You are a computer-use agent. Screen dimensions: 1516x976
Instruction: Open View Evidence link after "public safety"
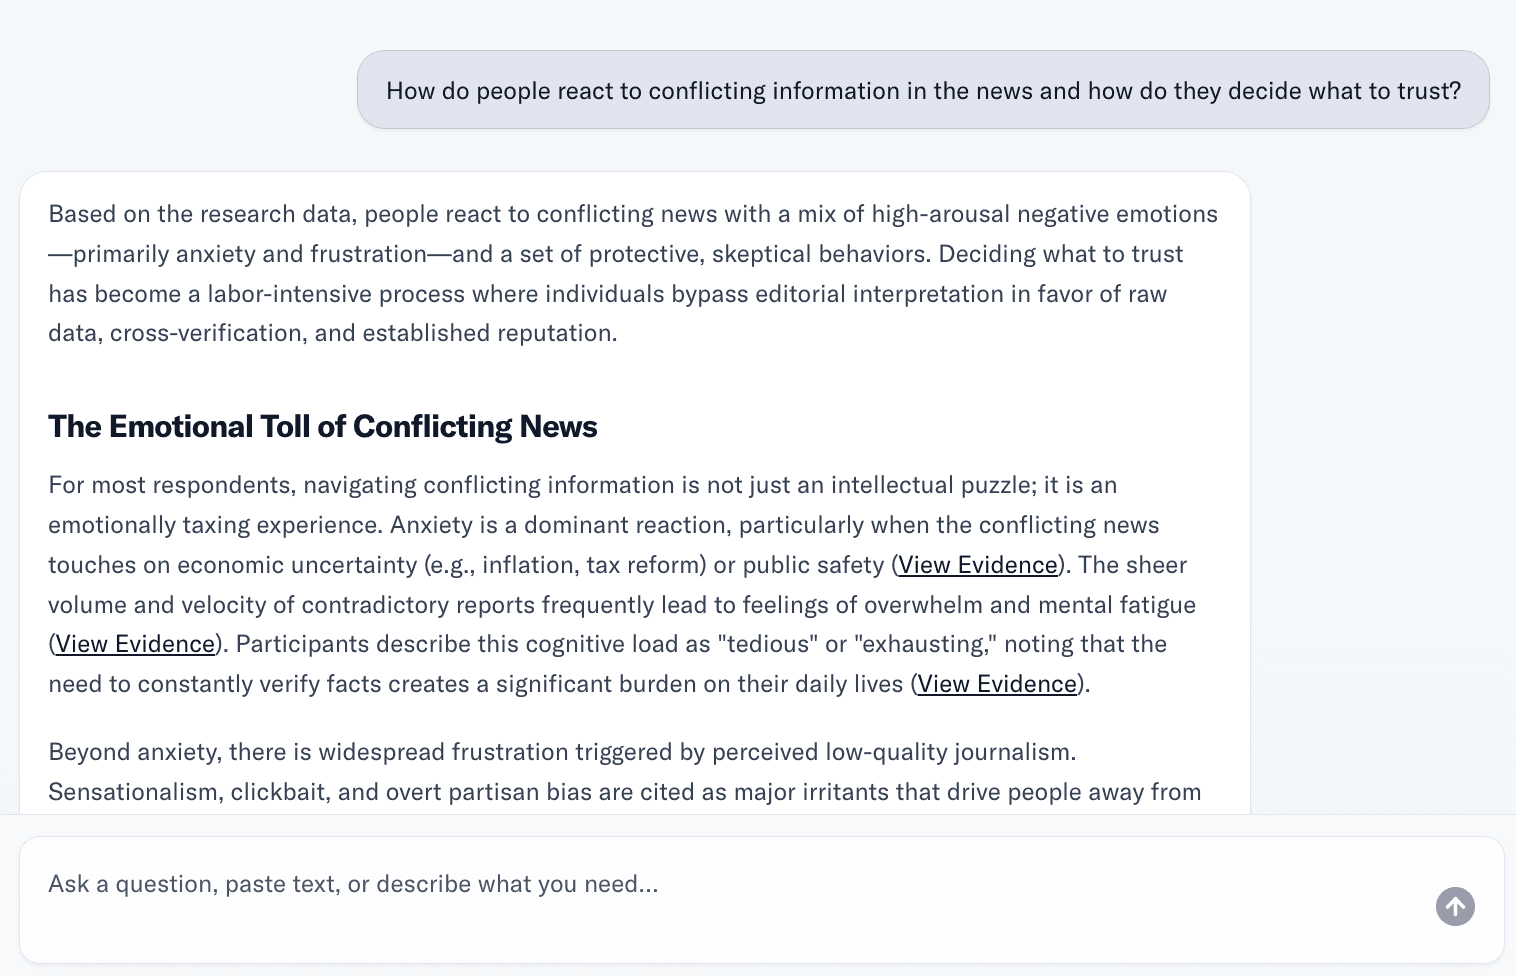pos(977,565)
